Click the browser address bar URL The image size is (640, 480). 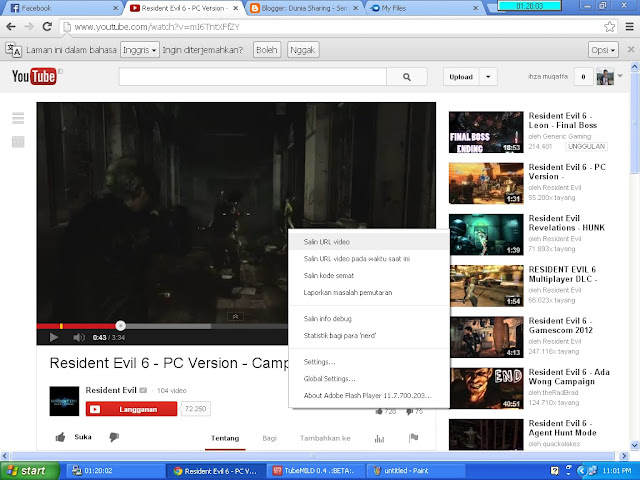point(157,27)
